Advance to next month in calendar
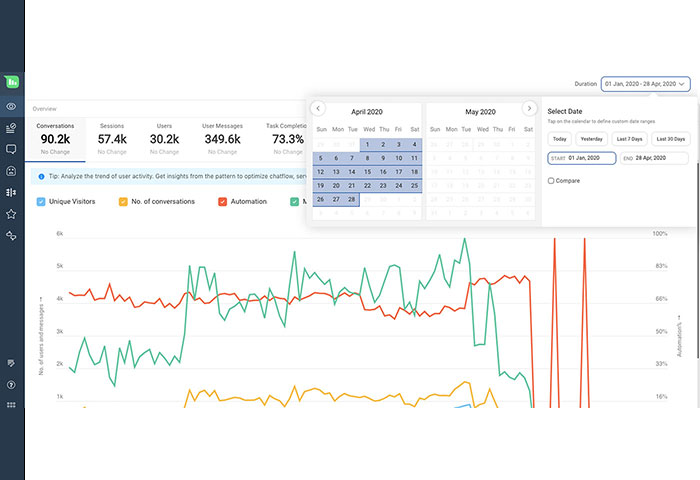Image resolution: width=700 pixels, height=480 pixels. 529,108
